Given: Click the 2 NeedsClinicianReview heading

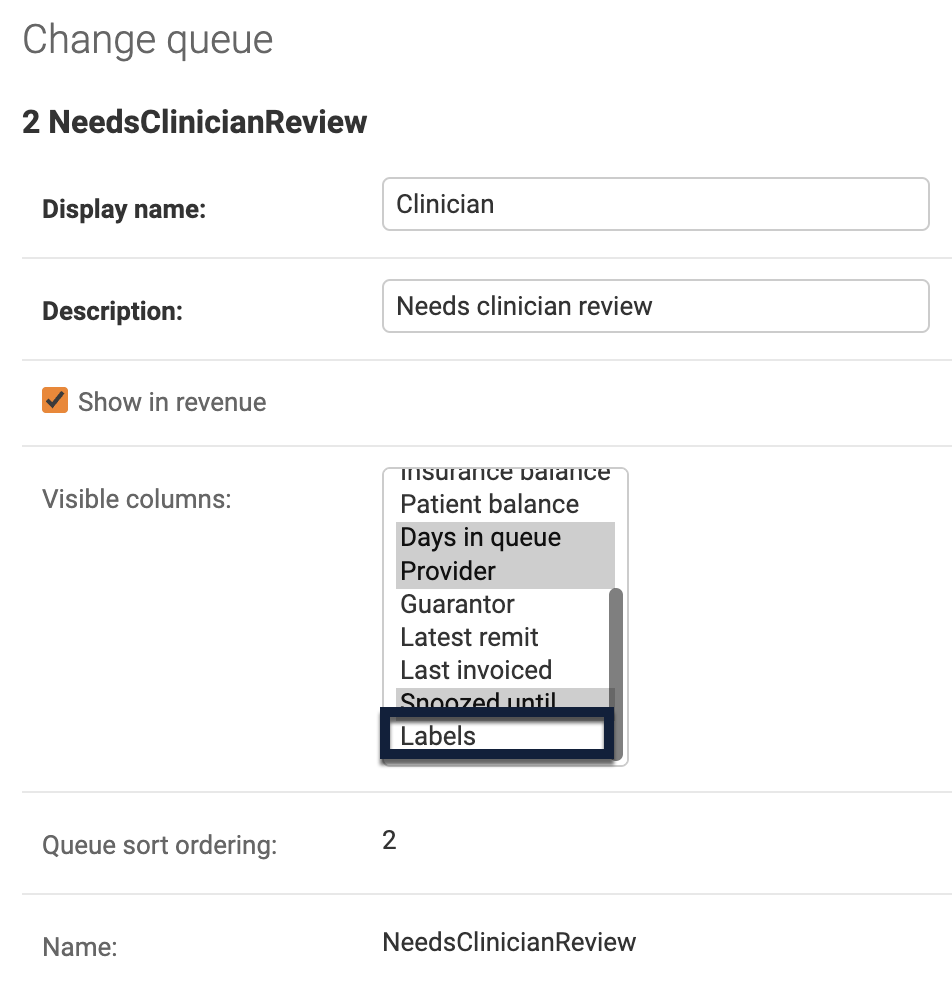Looking at the screenshot, I should click(195, 122).
